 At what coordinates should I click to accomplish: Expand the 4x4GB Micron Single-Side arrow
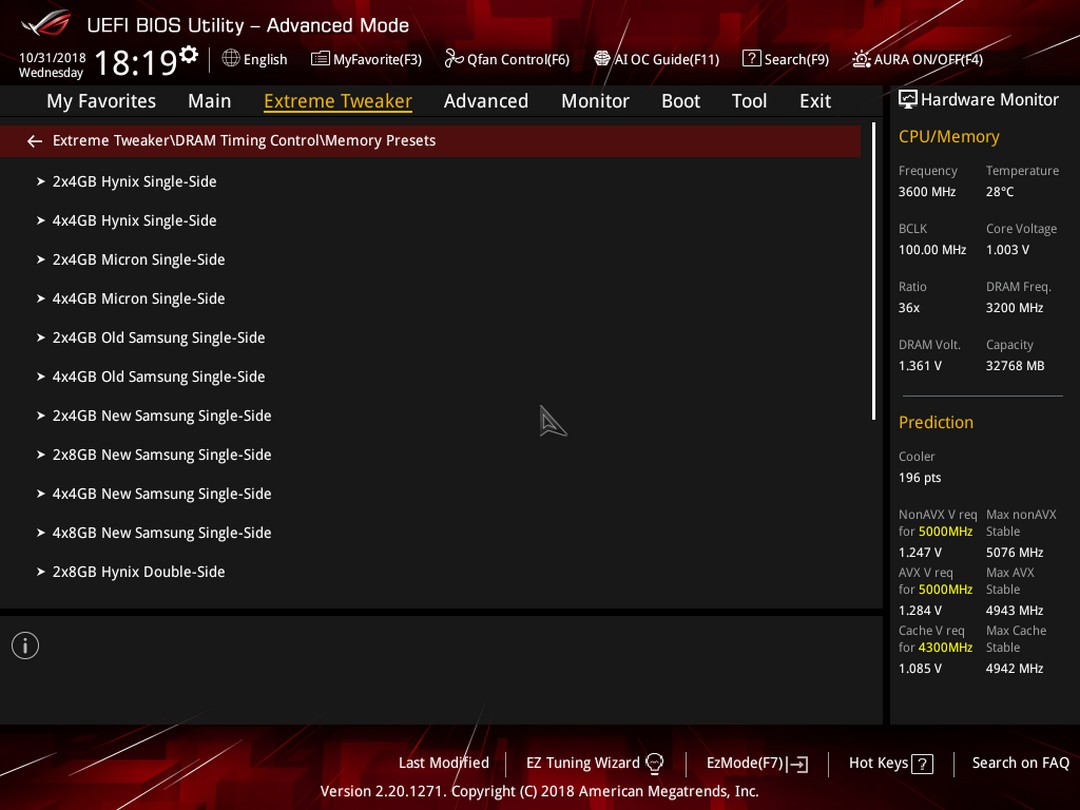pyautogui.click(x=41, y=299)
